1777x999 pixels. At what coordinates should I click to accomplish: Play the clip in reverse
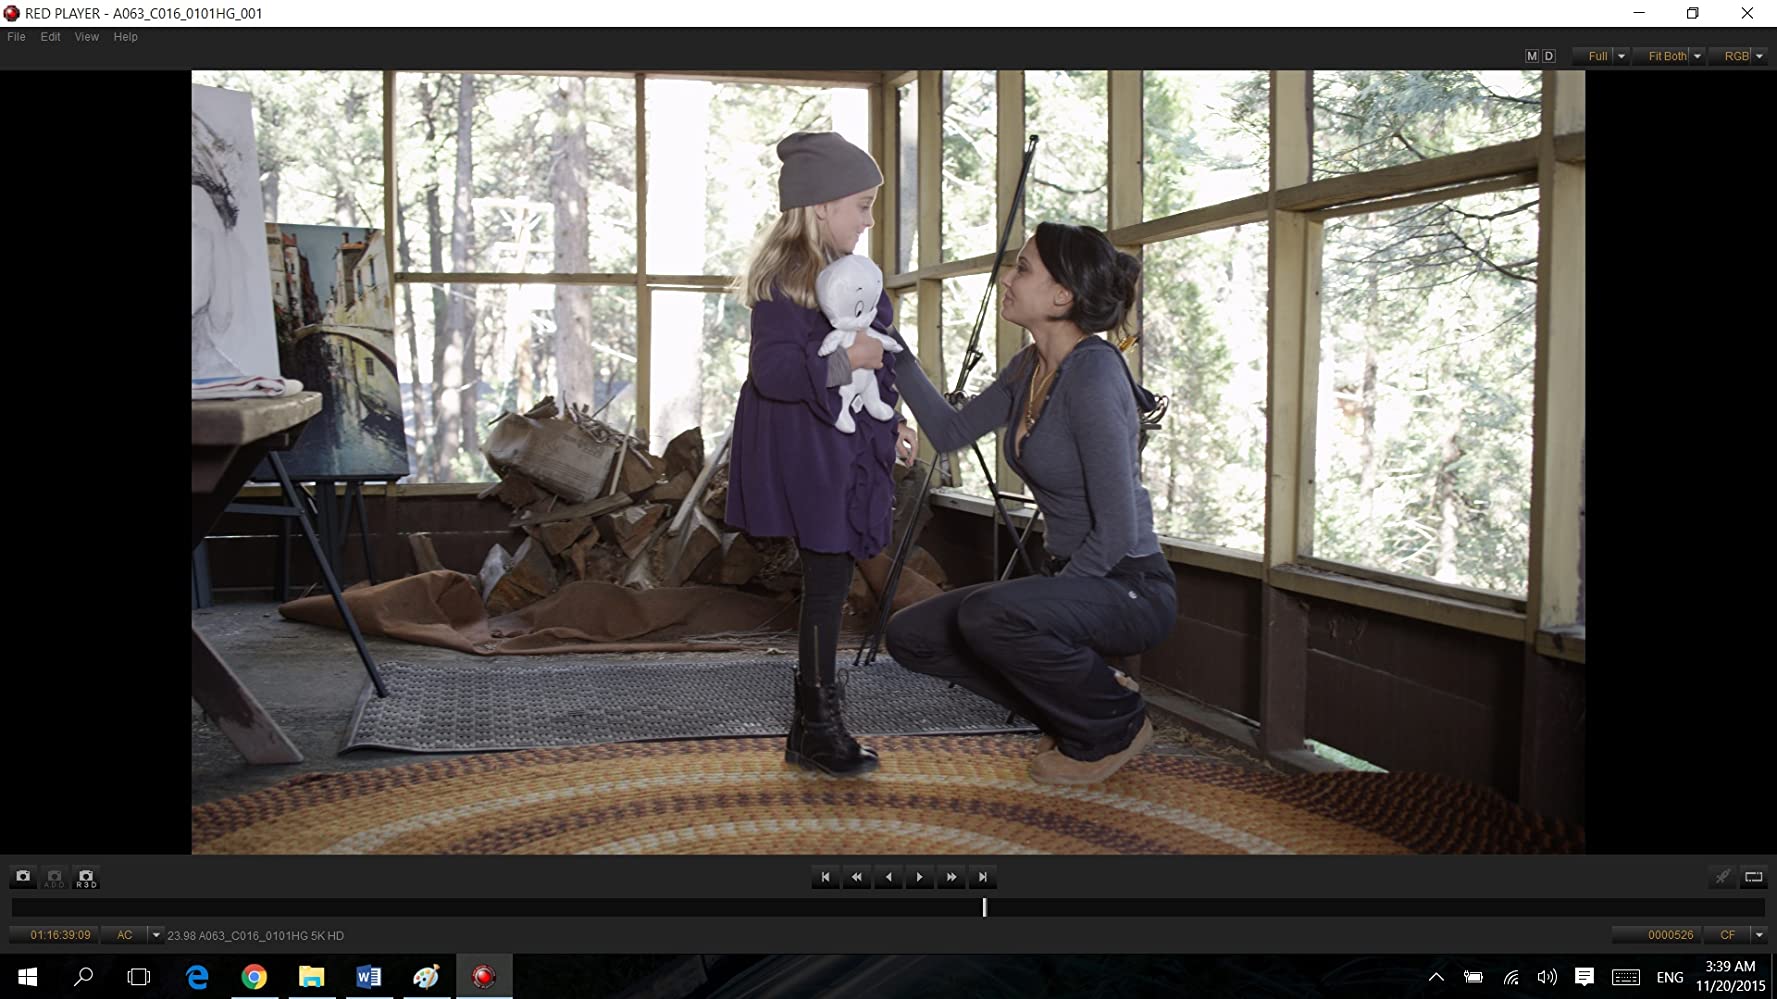888,877
